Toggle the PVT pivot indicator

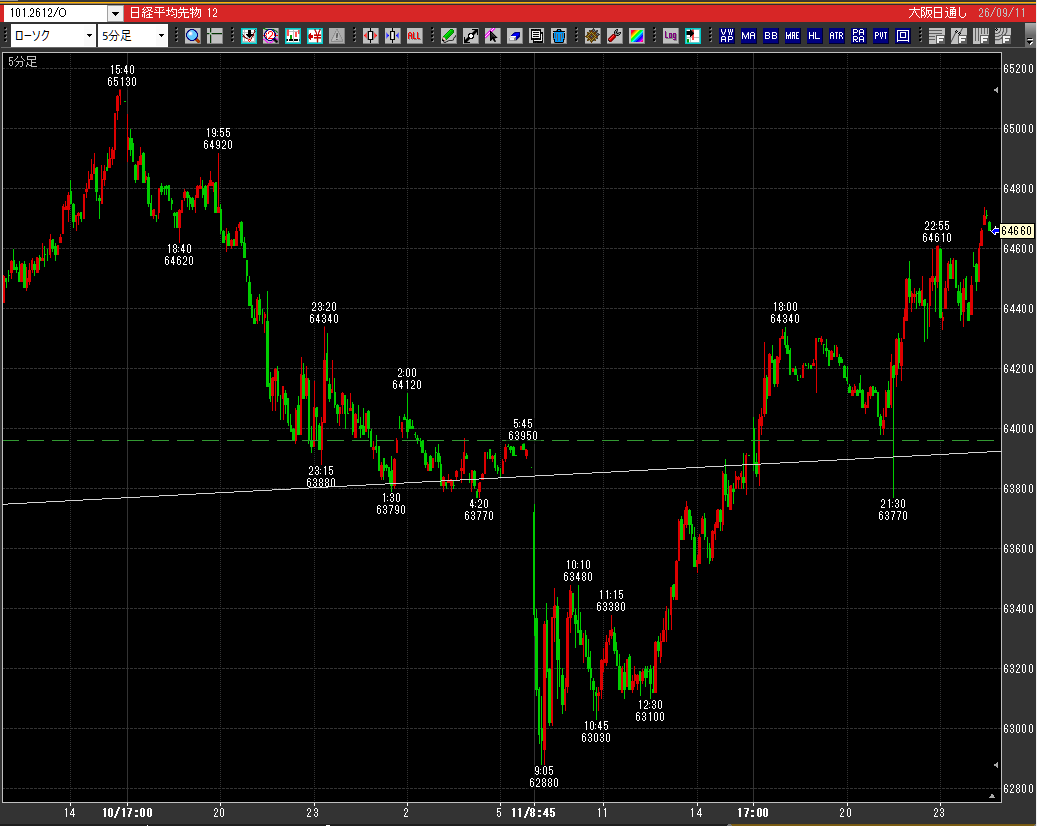tap(880, 36)
